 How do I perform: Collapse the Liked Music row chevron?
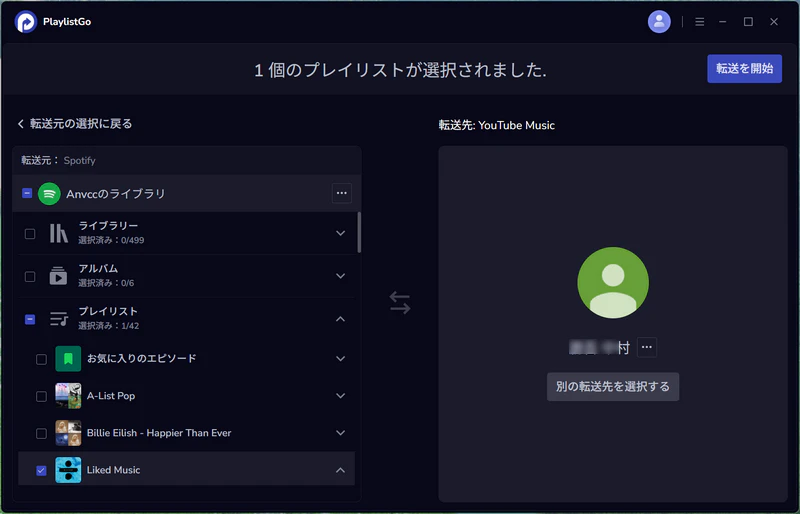click(x=340, y=470)
